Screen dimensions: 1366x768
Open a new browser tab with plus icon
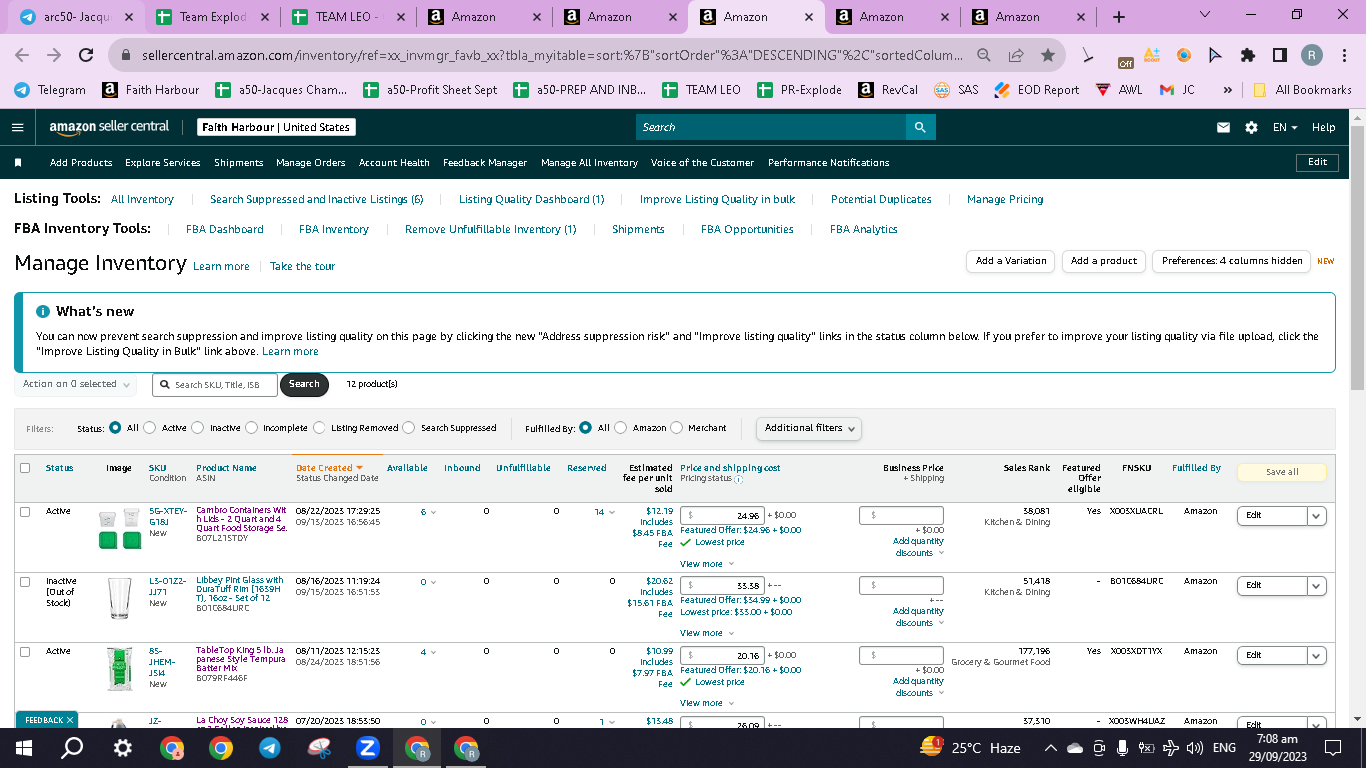point(1119,17)
